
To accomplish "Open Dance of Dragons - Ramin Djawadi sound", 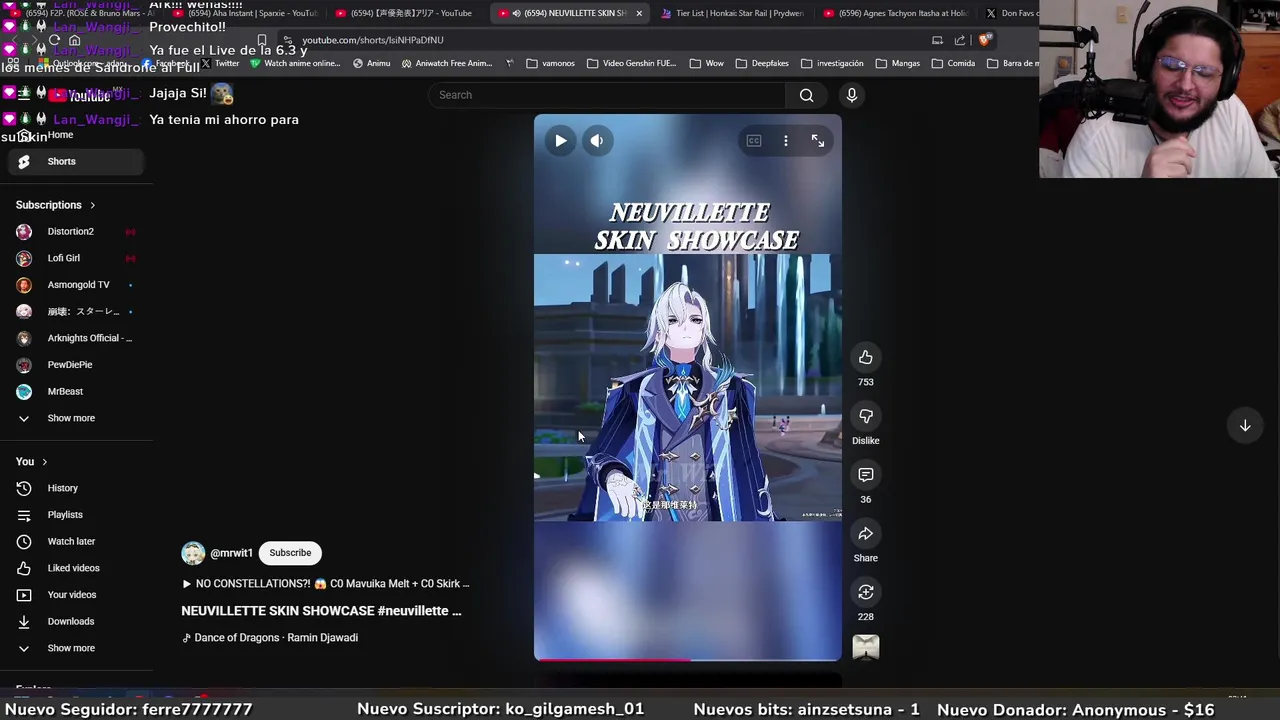I will click(270, 638).
